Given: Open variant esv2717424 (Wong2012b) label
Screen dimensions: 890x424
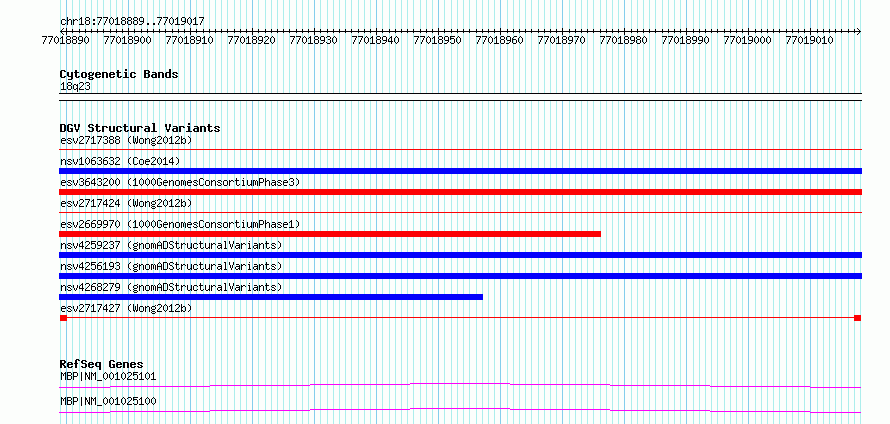Looking at the screenshot, I should point(126,203).
